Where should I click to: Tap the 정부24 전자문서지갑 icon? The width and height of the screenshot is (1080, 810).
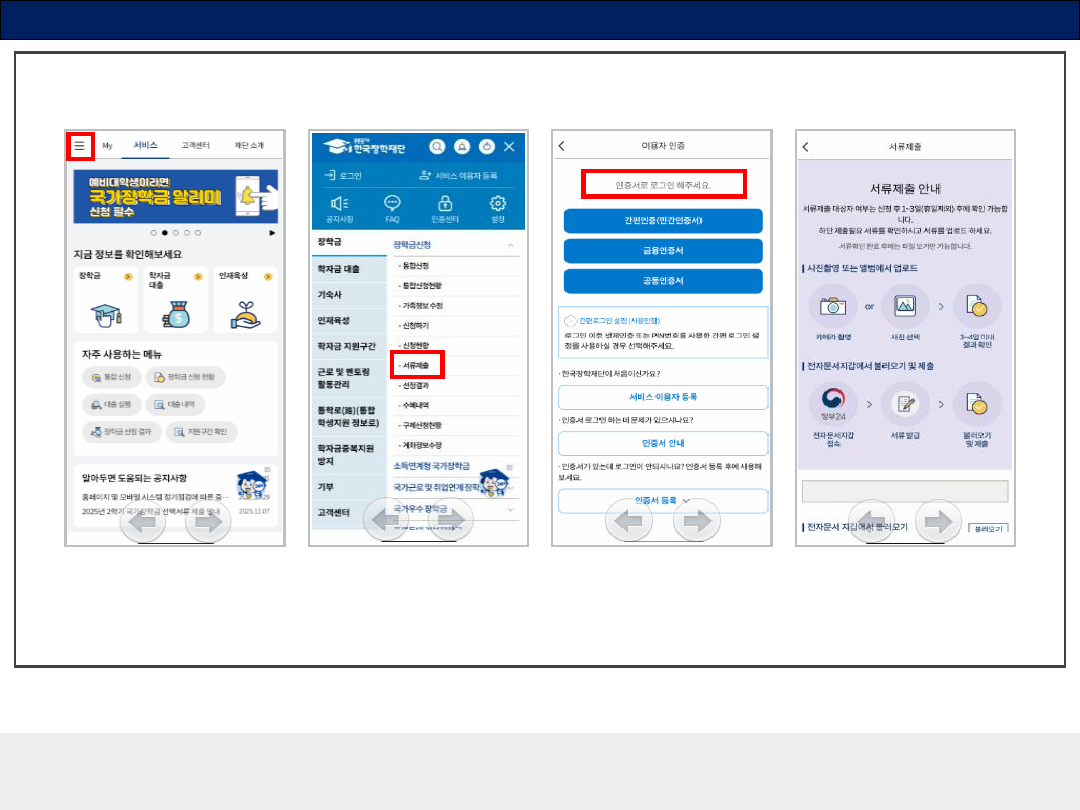click(826, 403)
